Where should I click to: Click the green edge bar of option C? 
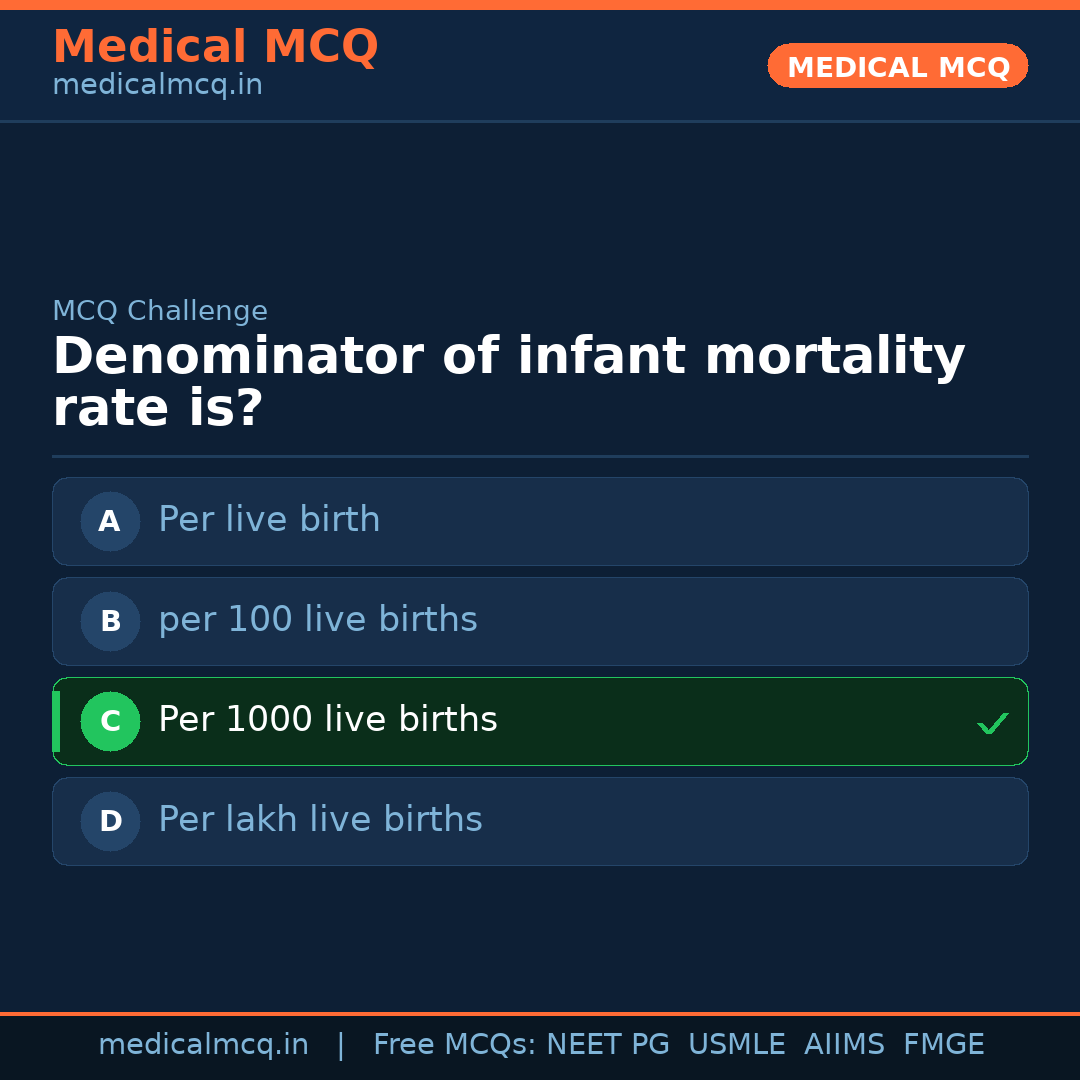point(55,721)
